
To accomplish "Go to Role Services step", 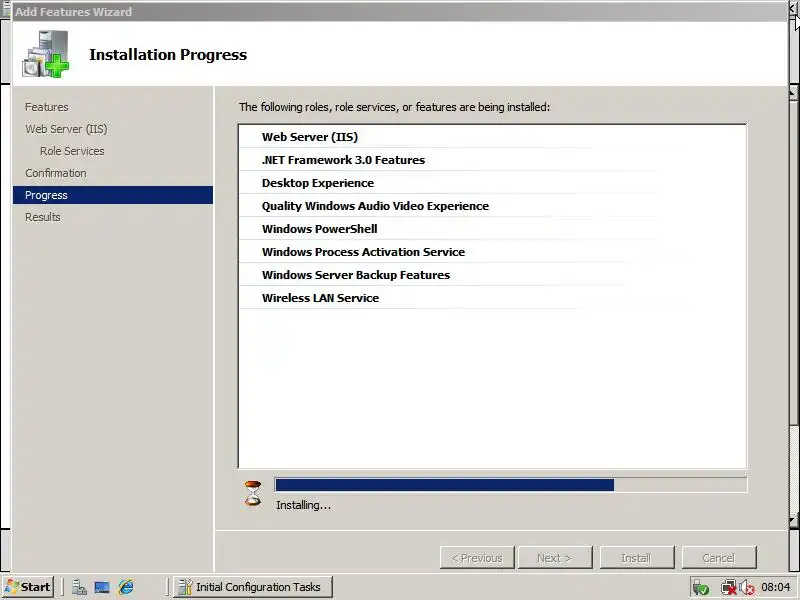I will (72, 151).
